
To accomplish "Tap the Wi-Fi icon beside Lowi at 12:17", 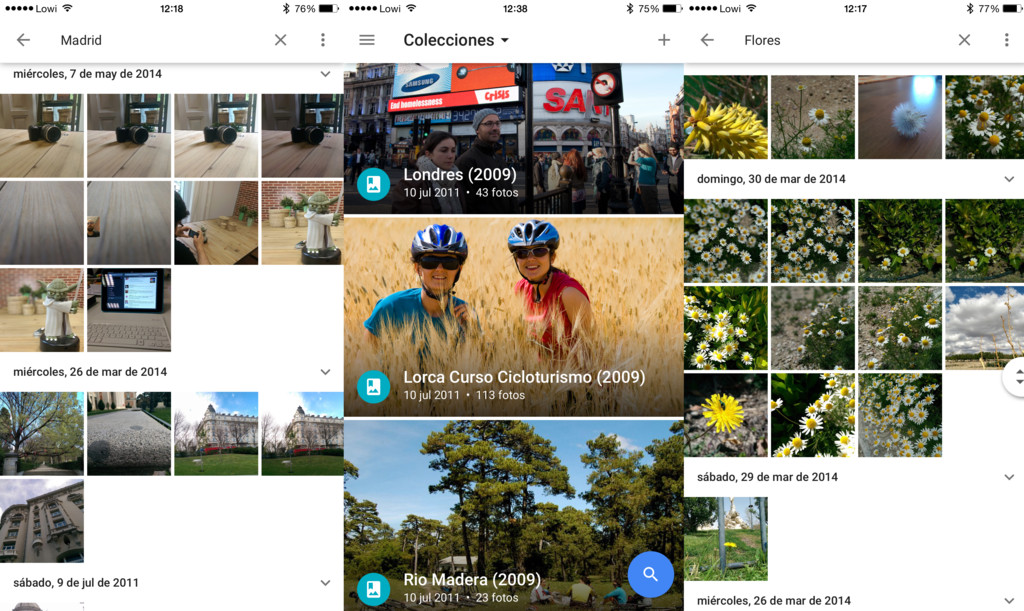I will click(751, 8).
